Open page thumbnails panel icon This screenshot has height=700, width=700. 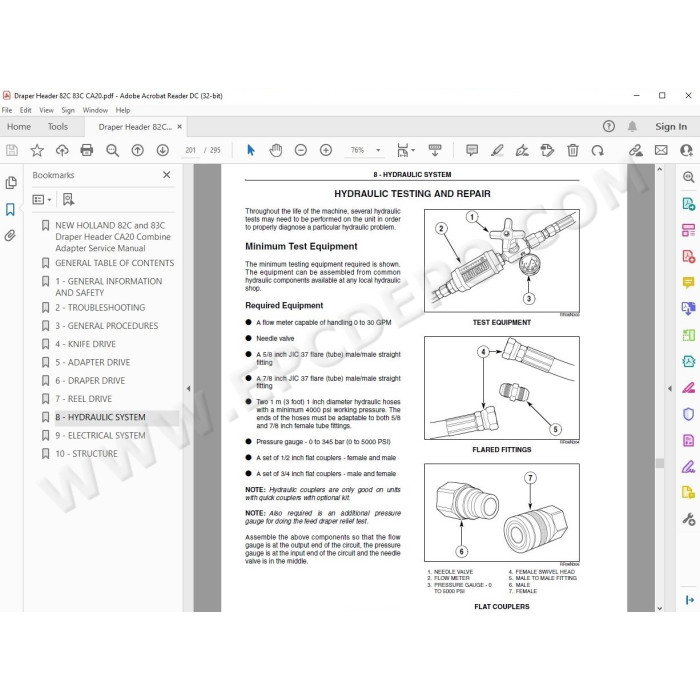pyautogui.click(x=11, y=183)
